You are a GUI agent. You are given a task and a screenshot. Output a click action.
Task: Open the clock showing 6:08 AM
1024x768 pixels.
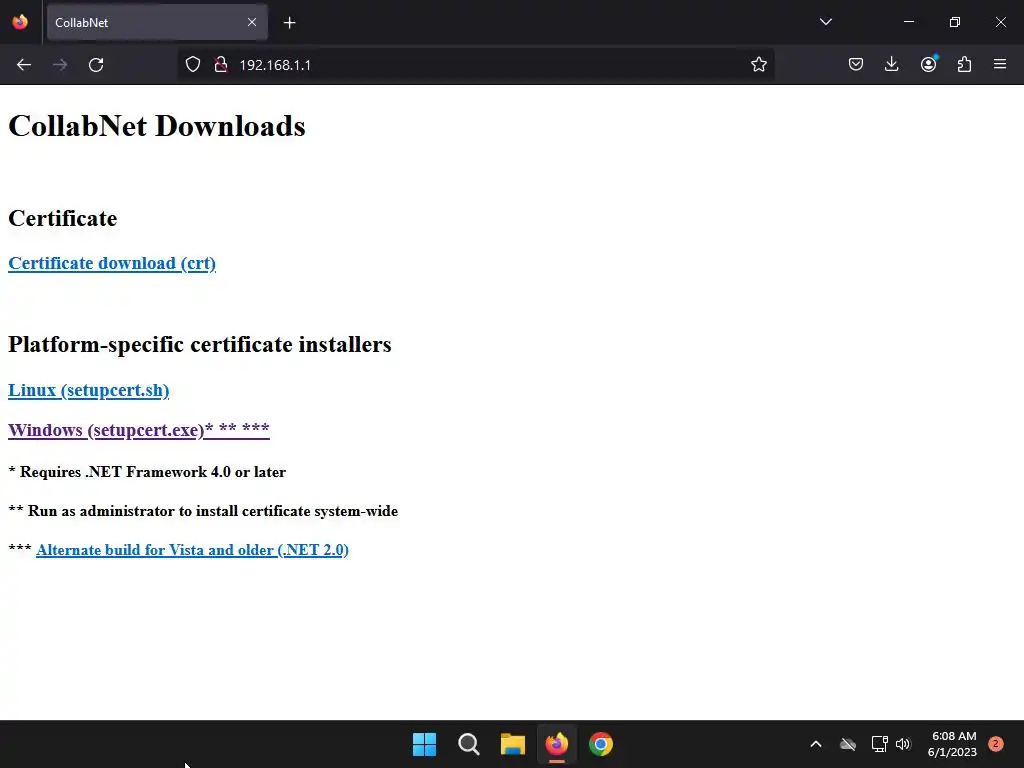click(953, 744)
